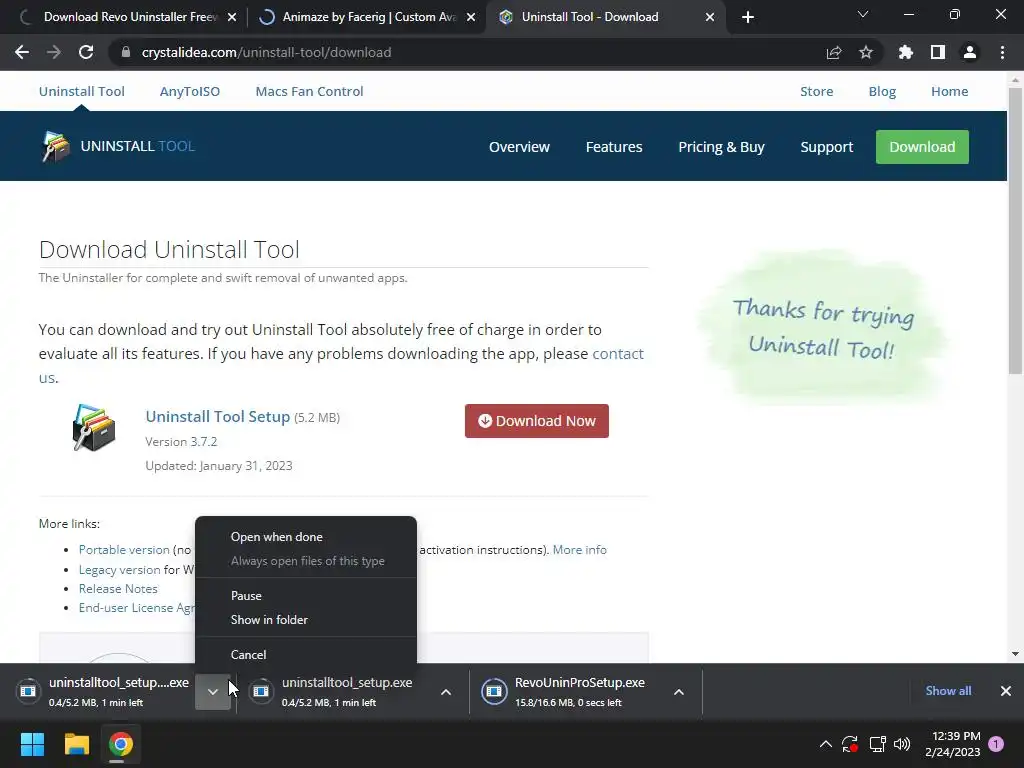Screen dimensions: 1024x768
Task: Click the contact us link
Action: [x=618, y=353]
